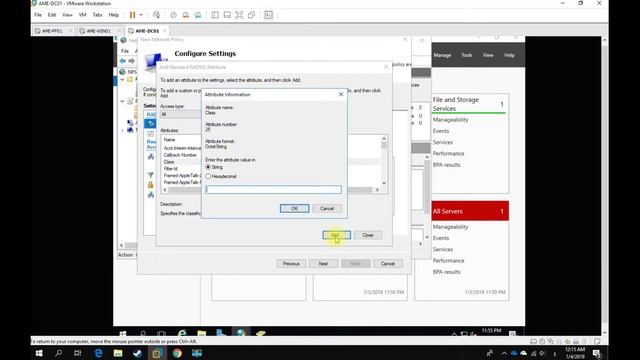Image resolution: width=640 pixels, height=360 pixels.
Task: Open the VMware Help menu
Action: click(x=113, y=15)
